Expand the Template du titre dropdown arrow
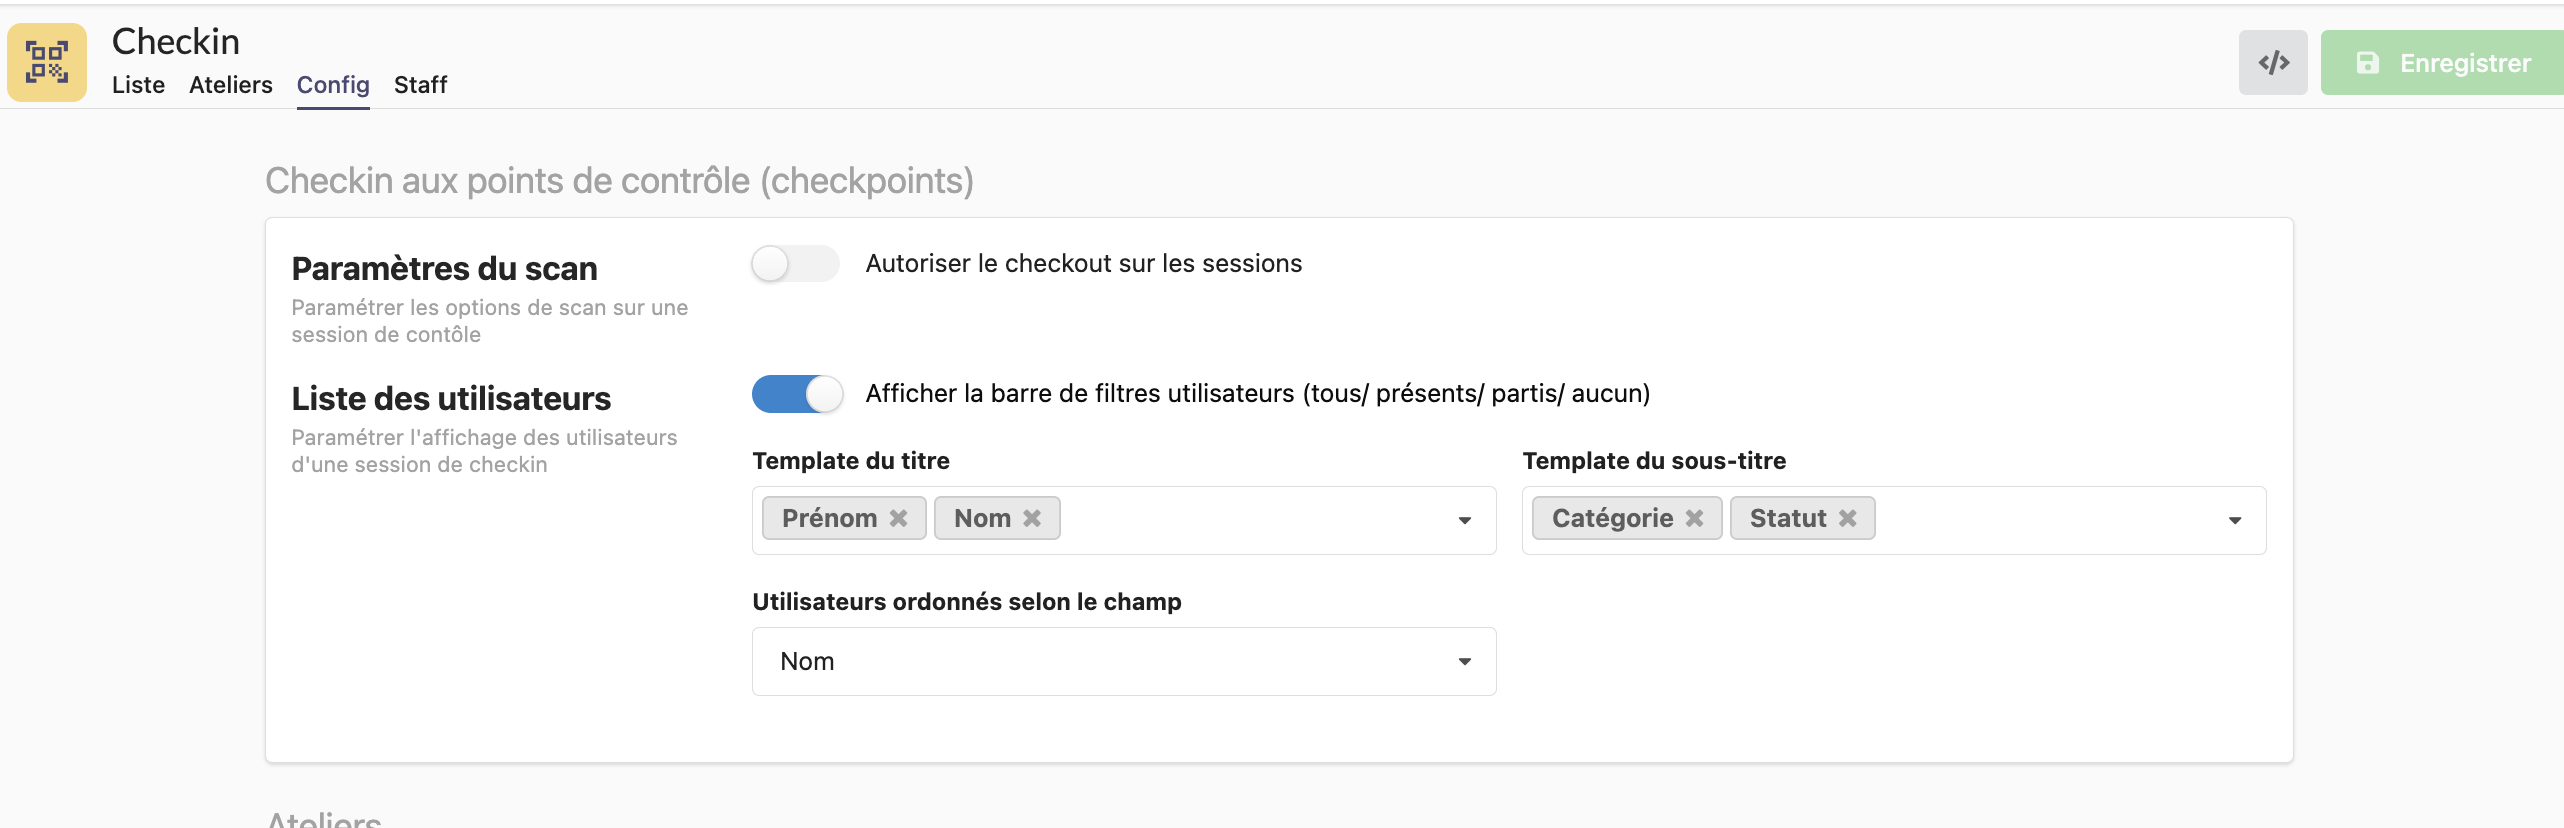This screenshot has height=828, width=2564. pyautogui.click(x=1465, y=520)
